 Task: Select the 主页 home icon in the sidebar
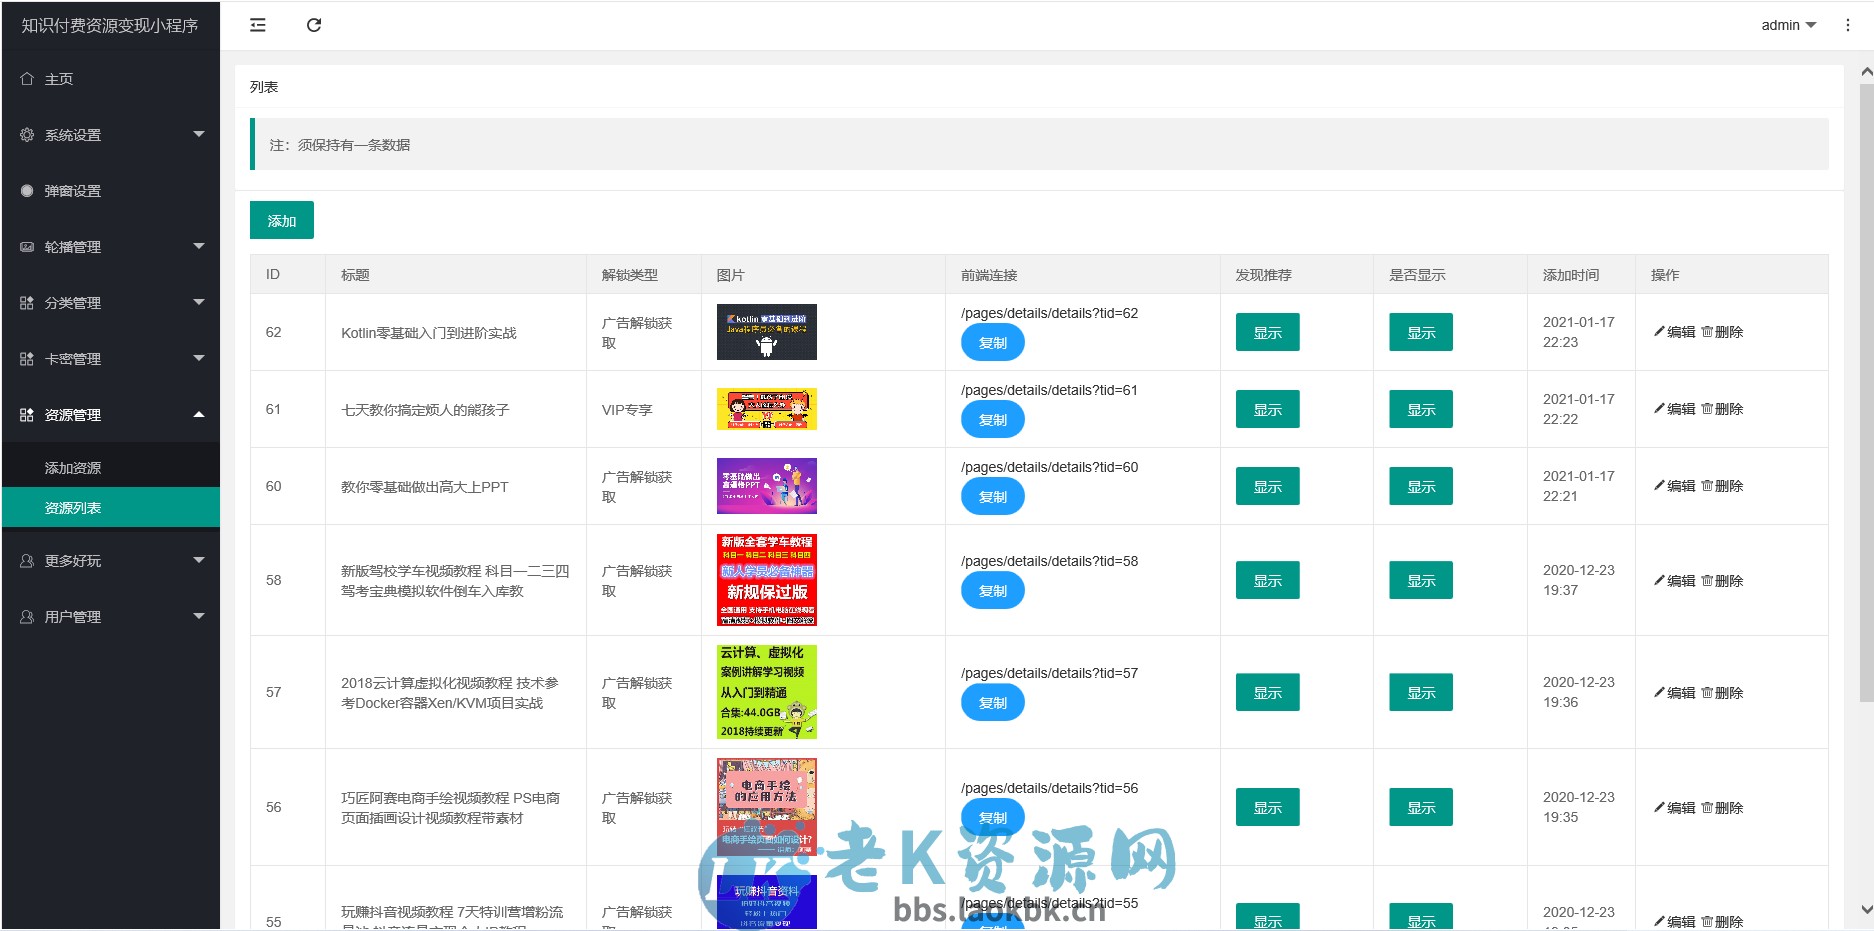pos(27,78)
